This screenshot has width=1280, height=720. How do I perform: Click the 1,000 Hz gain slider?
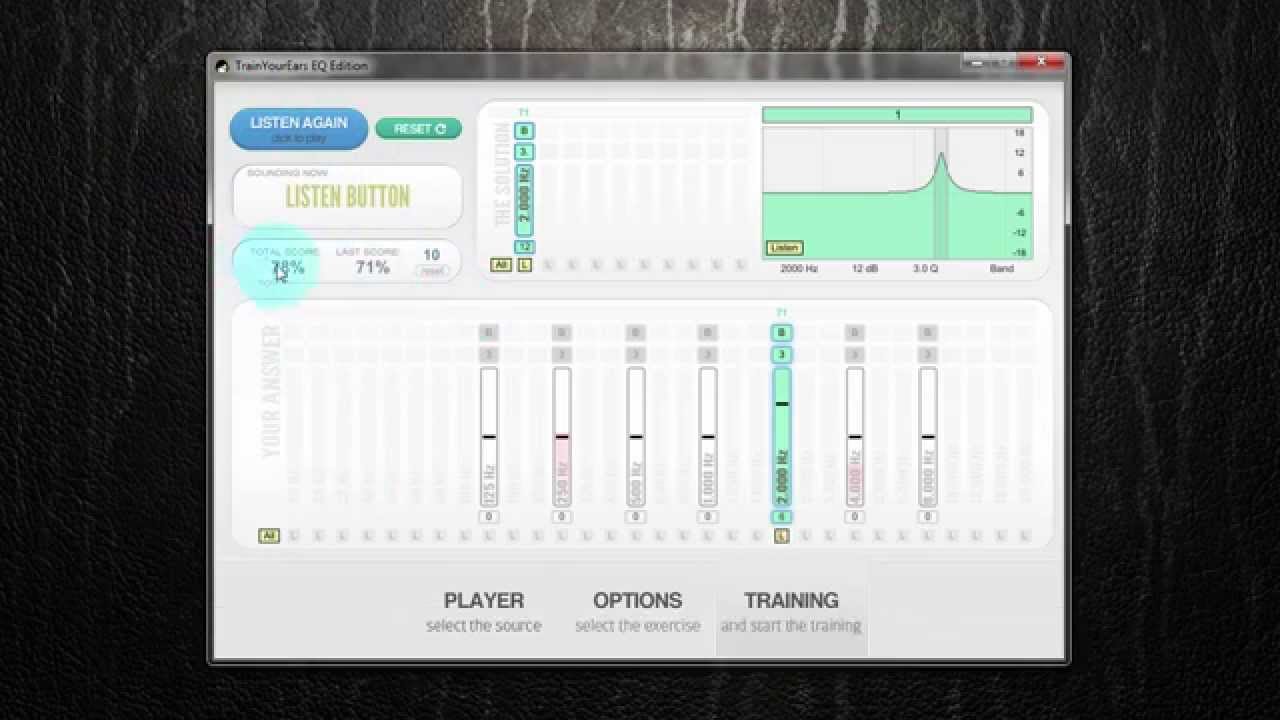(x=708, y=437)
